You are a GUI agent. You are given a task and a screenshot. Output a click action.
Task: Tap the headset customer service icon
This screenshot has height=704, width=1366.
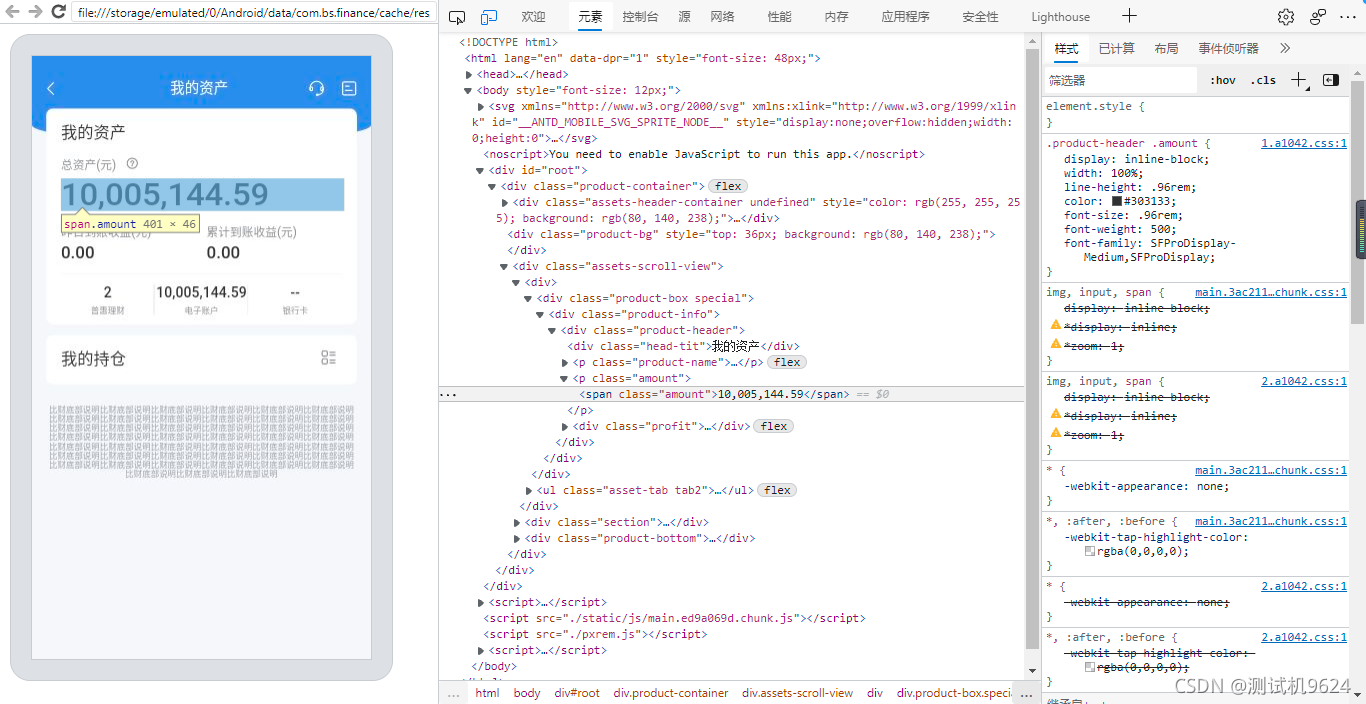(317, 88)
